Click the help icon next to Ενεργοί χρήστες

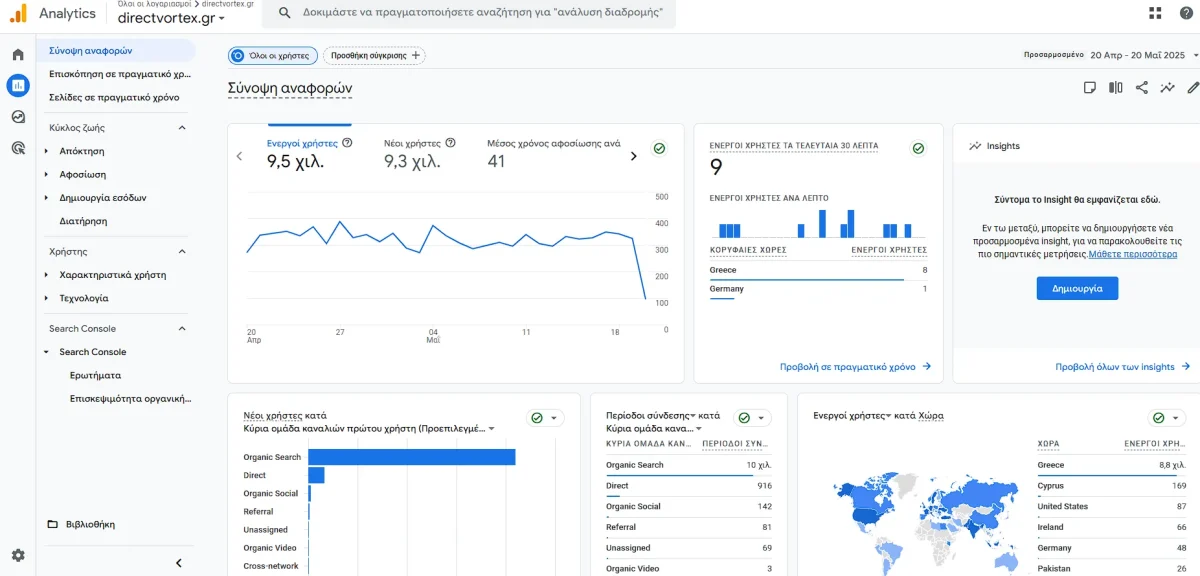tap(347, 143)
